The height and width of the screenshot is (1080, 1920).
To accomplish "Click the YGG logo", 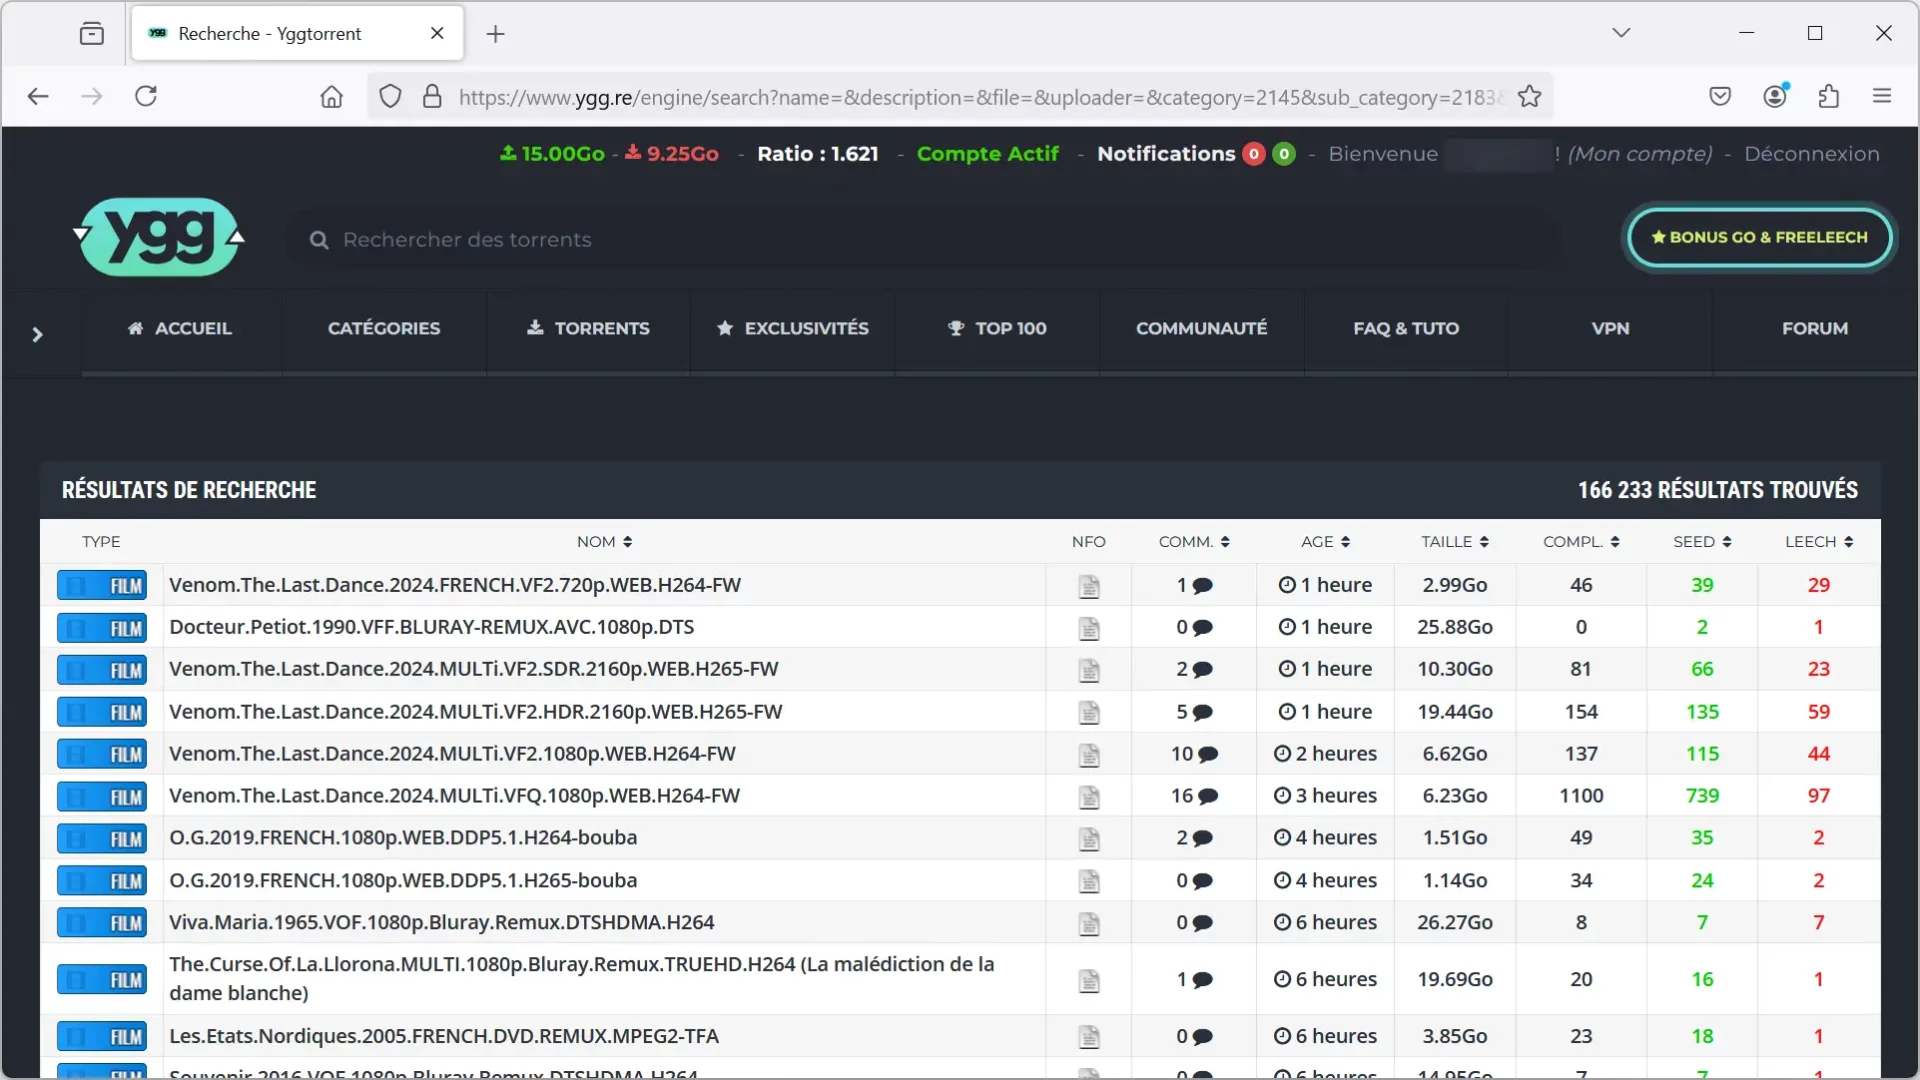I will click(160, 237).
